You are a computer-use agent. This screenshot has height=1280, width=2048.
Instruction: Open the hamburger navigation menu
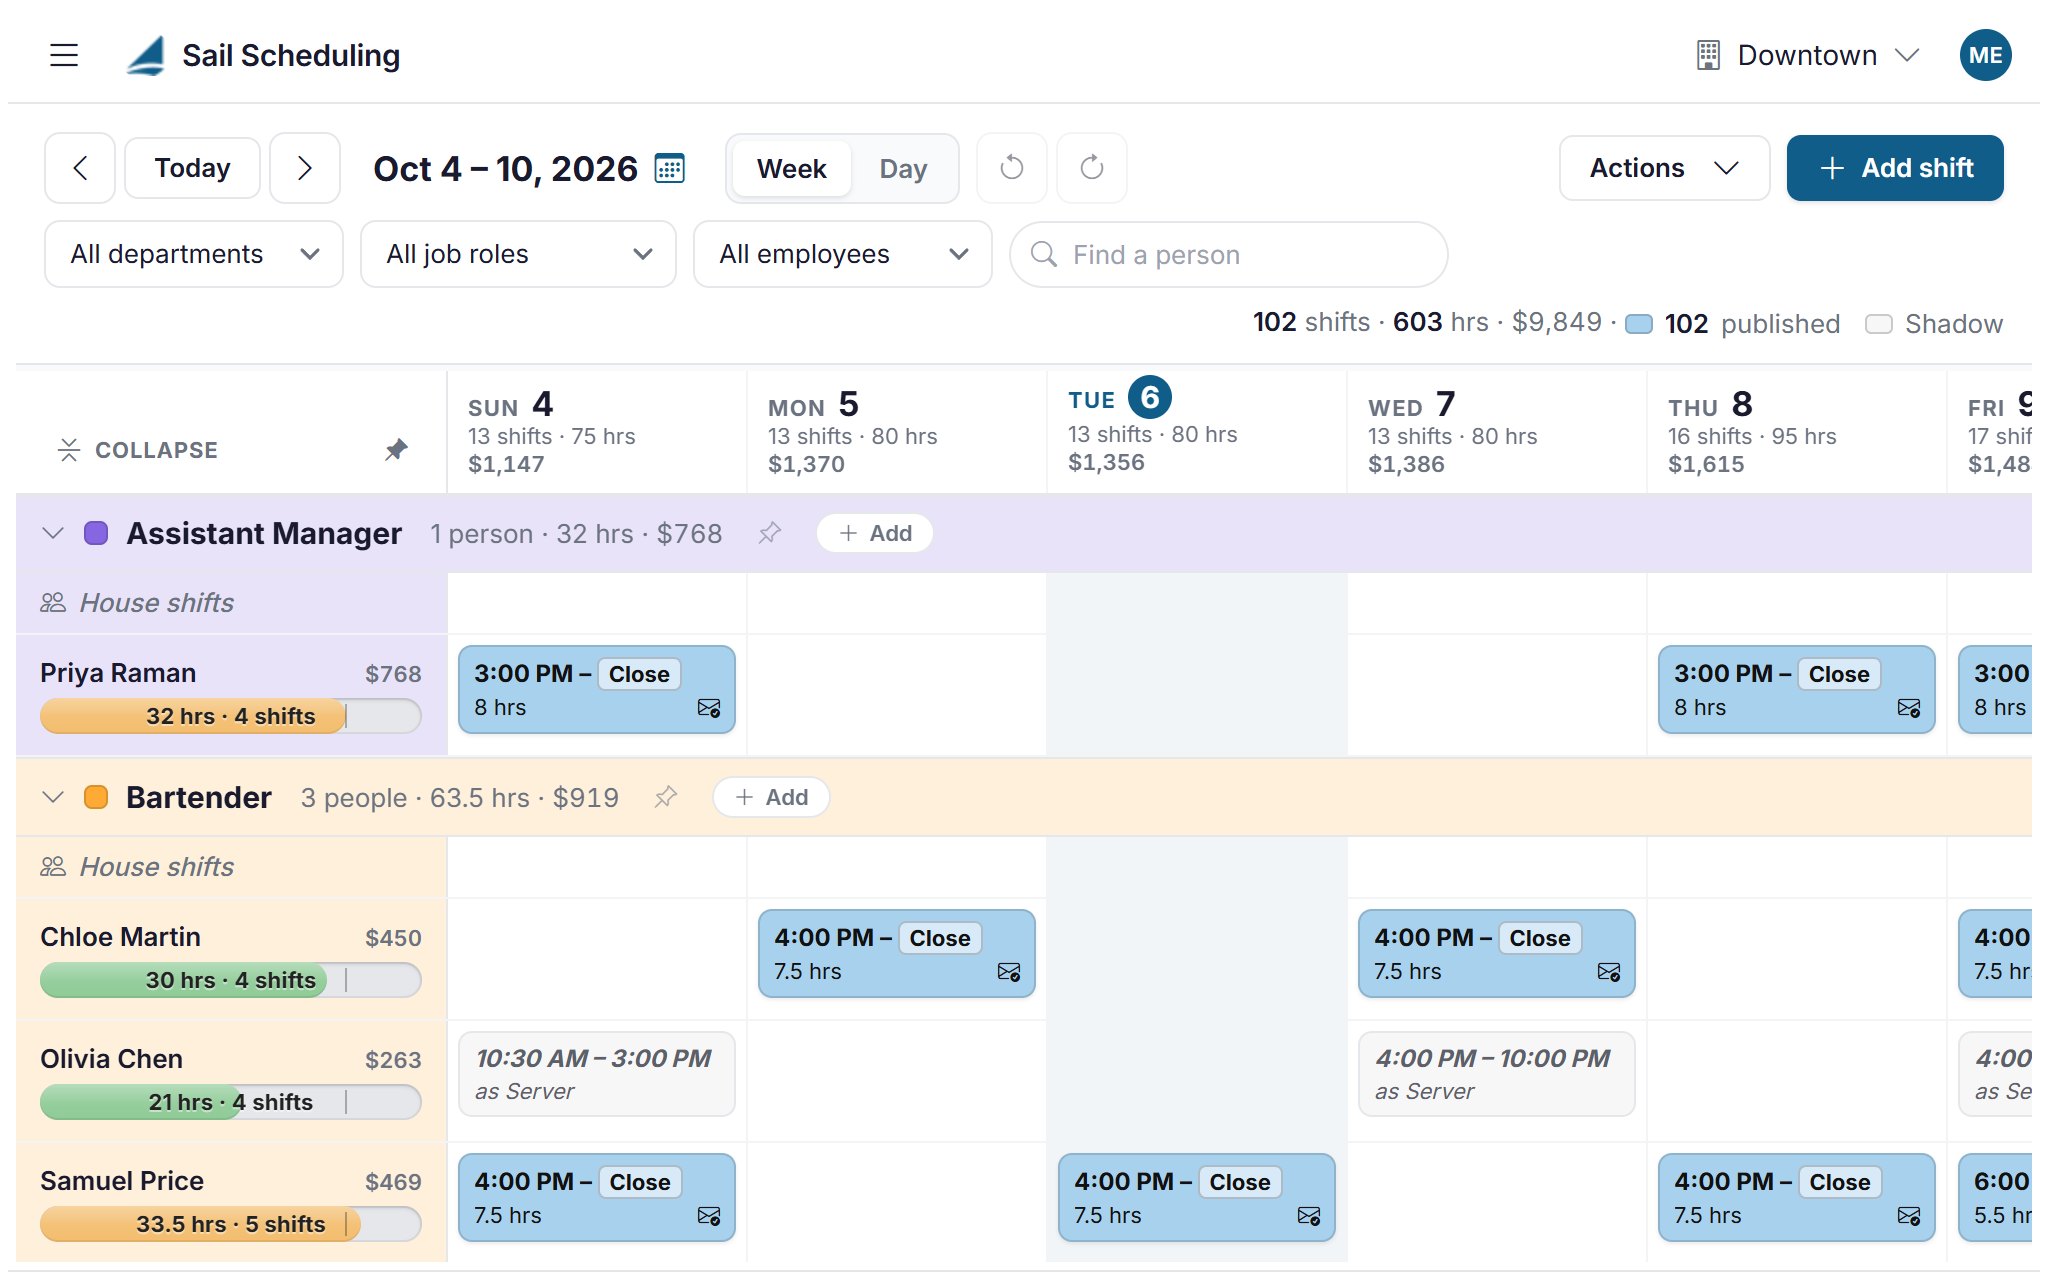(x=64, y=55)
